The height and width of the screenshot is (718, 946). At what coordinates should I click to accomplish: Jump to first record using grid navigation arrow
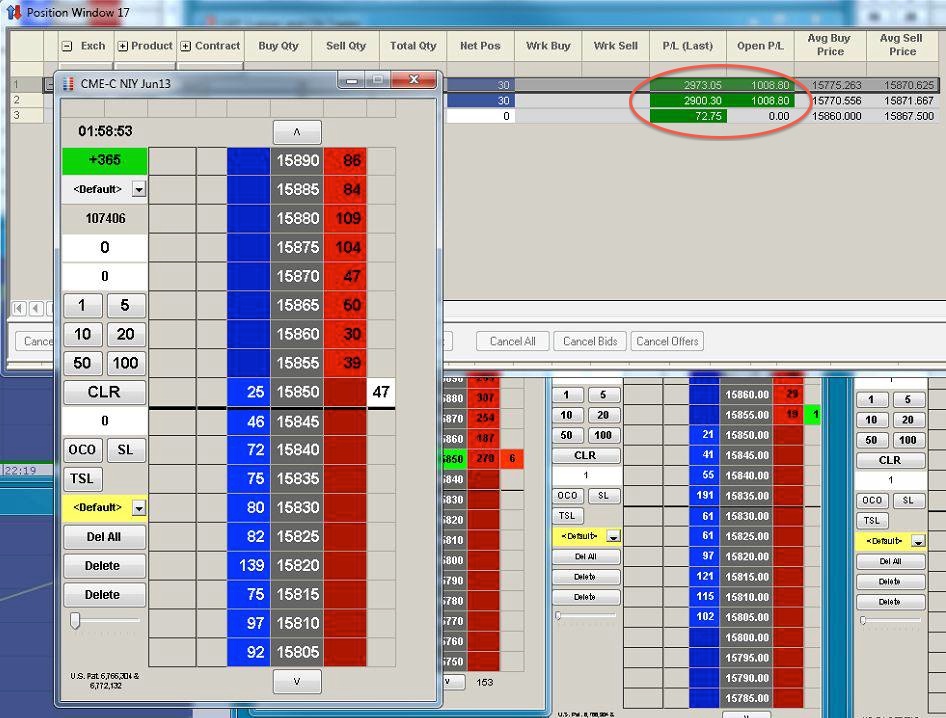(x=19, y=308)
